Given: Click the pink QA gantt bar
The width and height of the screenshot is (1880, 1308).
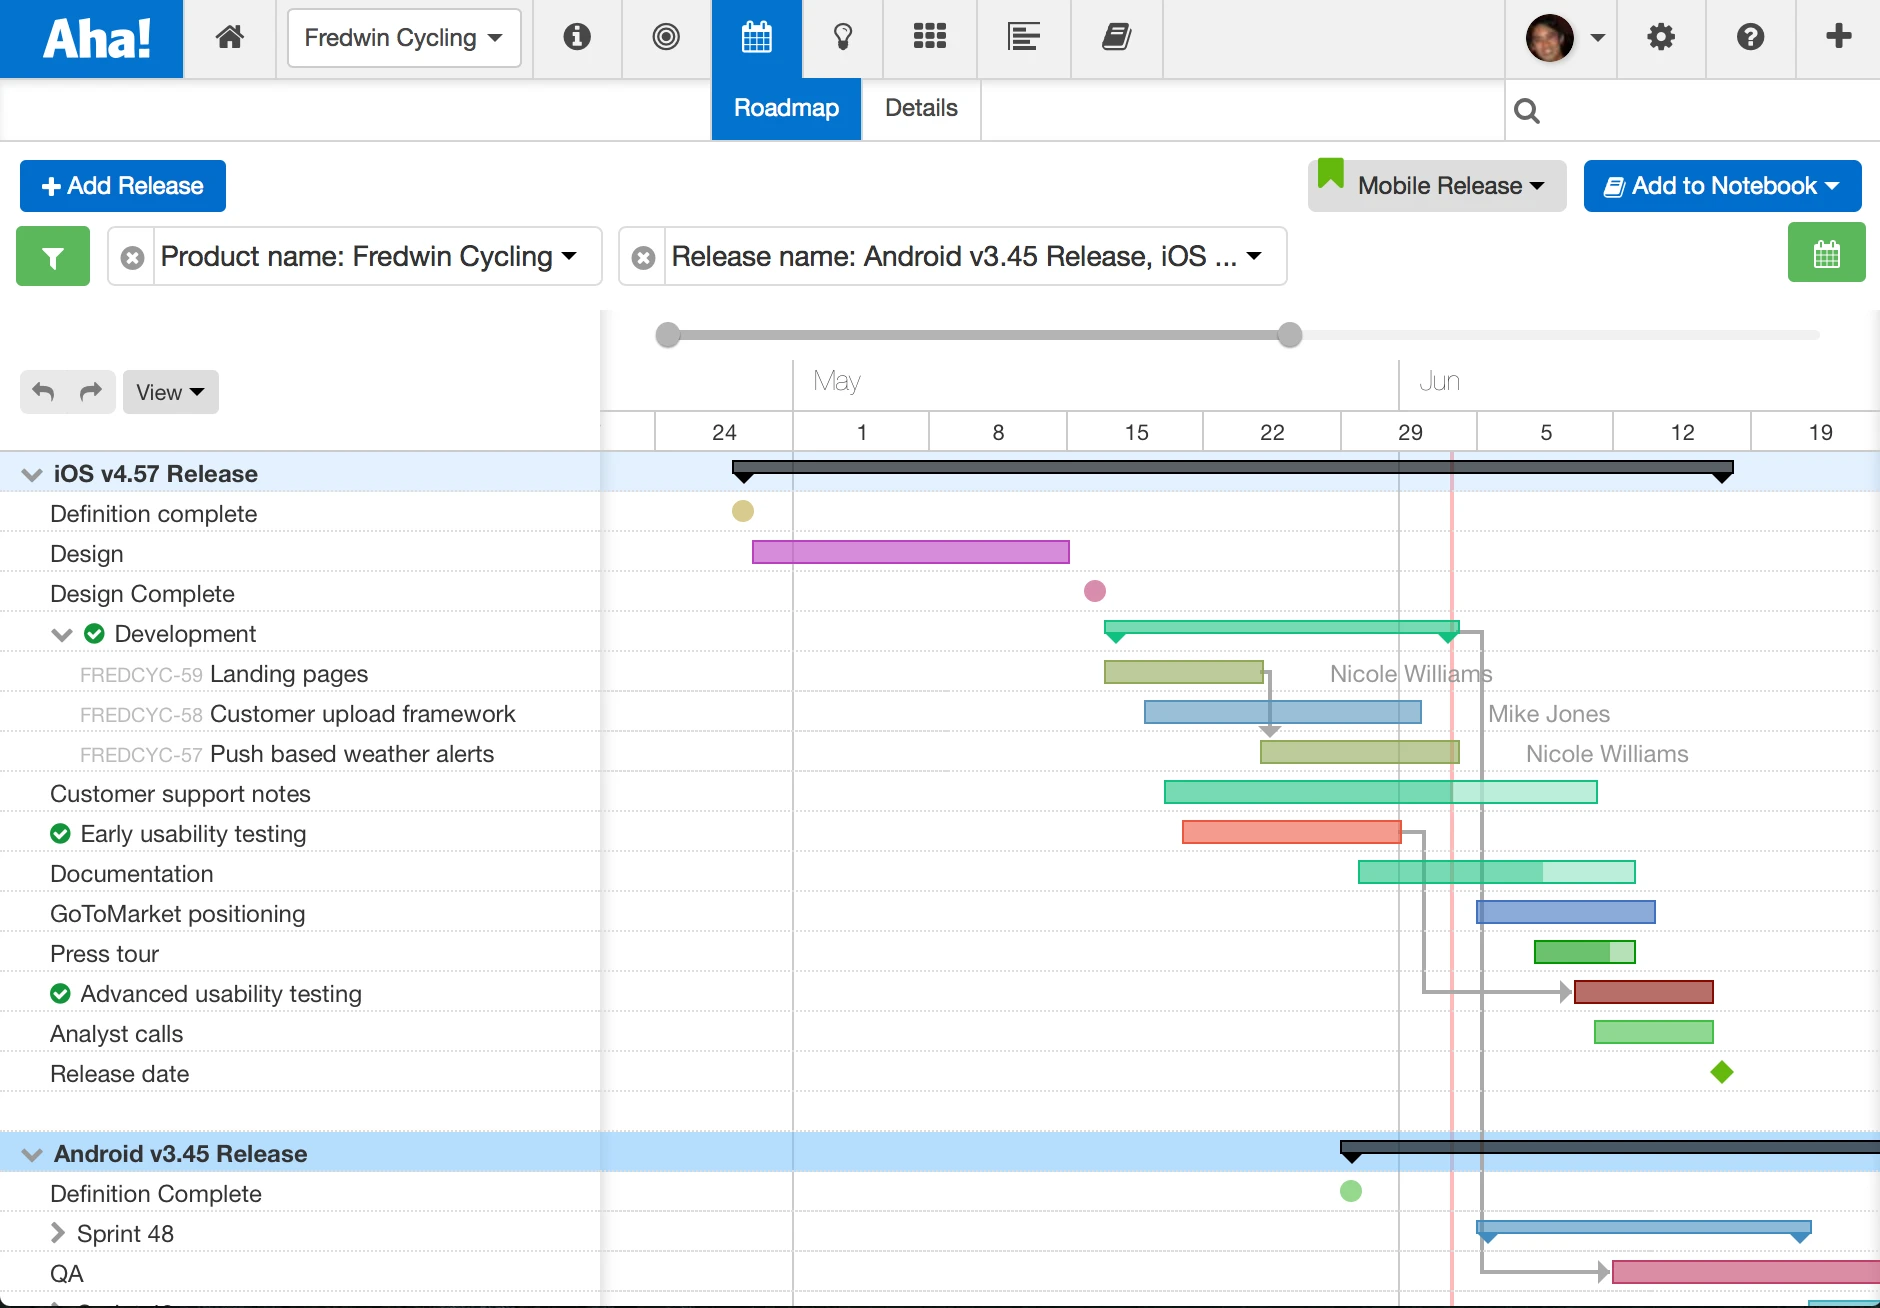Looking at the screenshot, I should pyautogui.click(x=1746, y=1272).
